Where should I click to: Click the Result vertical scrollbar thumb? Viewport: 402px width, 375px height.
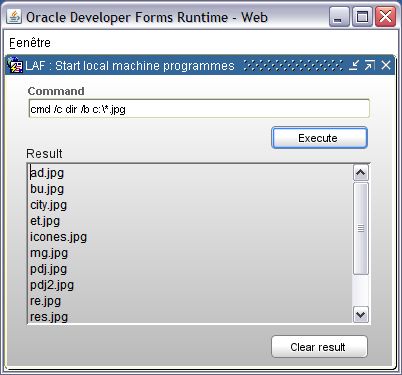click(361, 228)
